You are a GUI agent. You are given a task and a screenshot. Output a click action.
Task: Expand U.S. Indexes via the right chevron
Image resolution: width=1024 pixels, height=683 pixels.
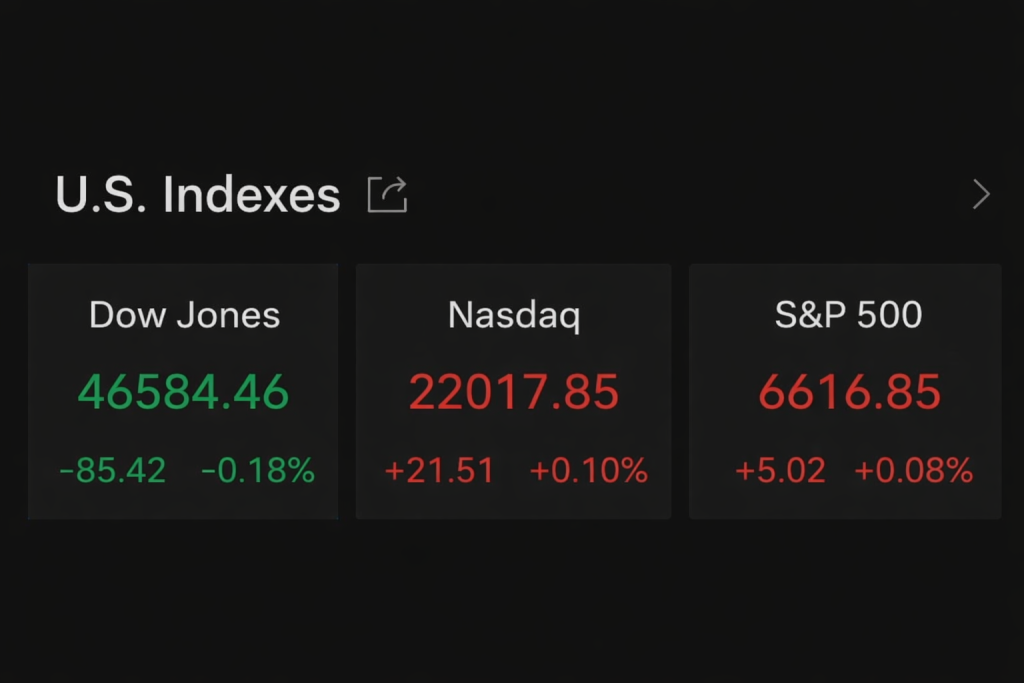[x=980, y=194]
